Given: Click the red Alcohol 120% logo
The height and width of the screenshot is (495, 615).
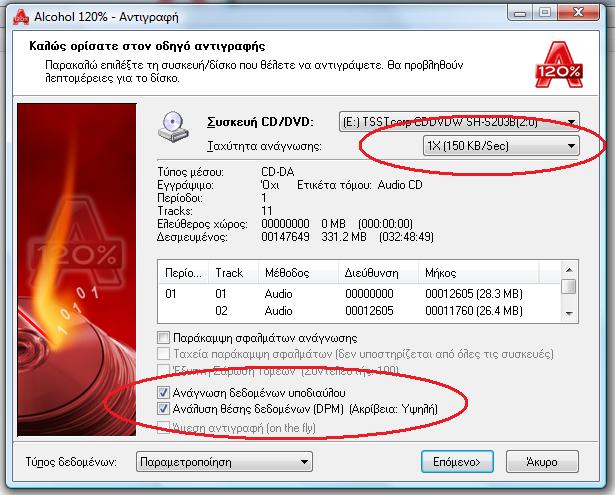Looking at the screenshot, I should 559,65.
